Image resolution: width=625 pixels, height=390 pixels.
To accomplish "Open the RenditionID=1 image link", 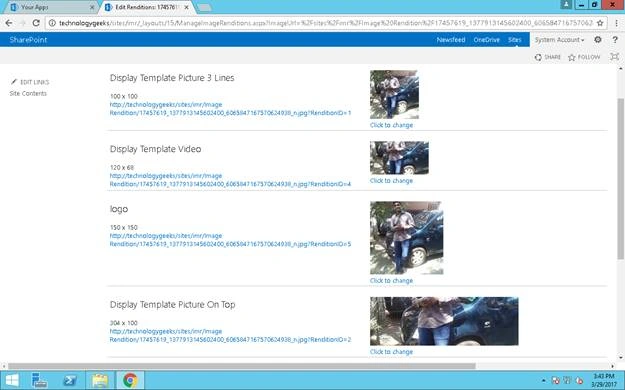I will click(x=230, y=108).
